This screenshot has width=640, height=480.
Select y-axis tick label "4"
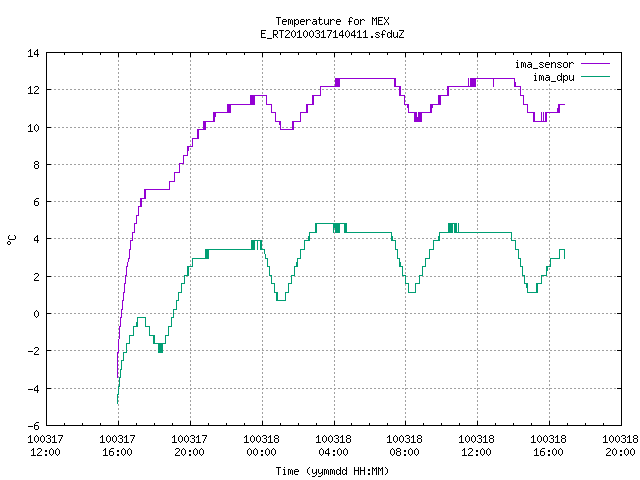(36, 239)
